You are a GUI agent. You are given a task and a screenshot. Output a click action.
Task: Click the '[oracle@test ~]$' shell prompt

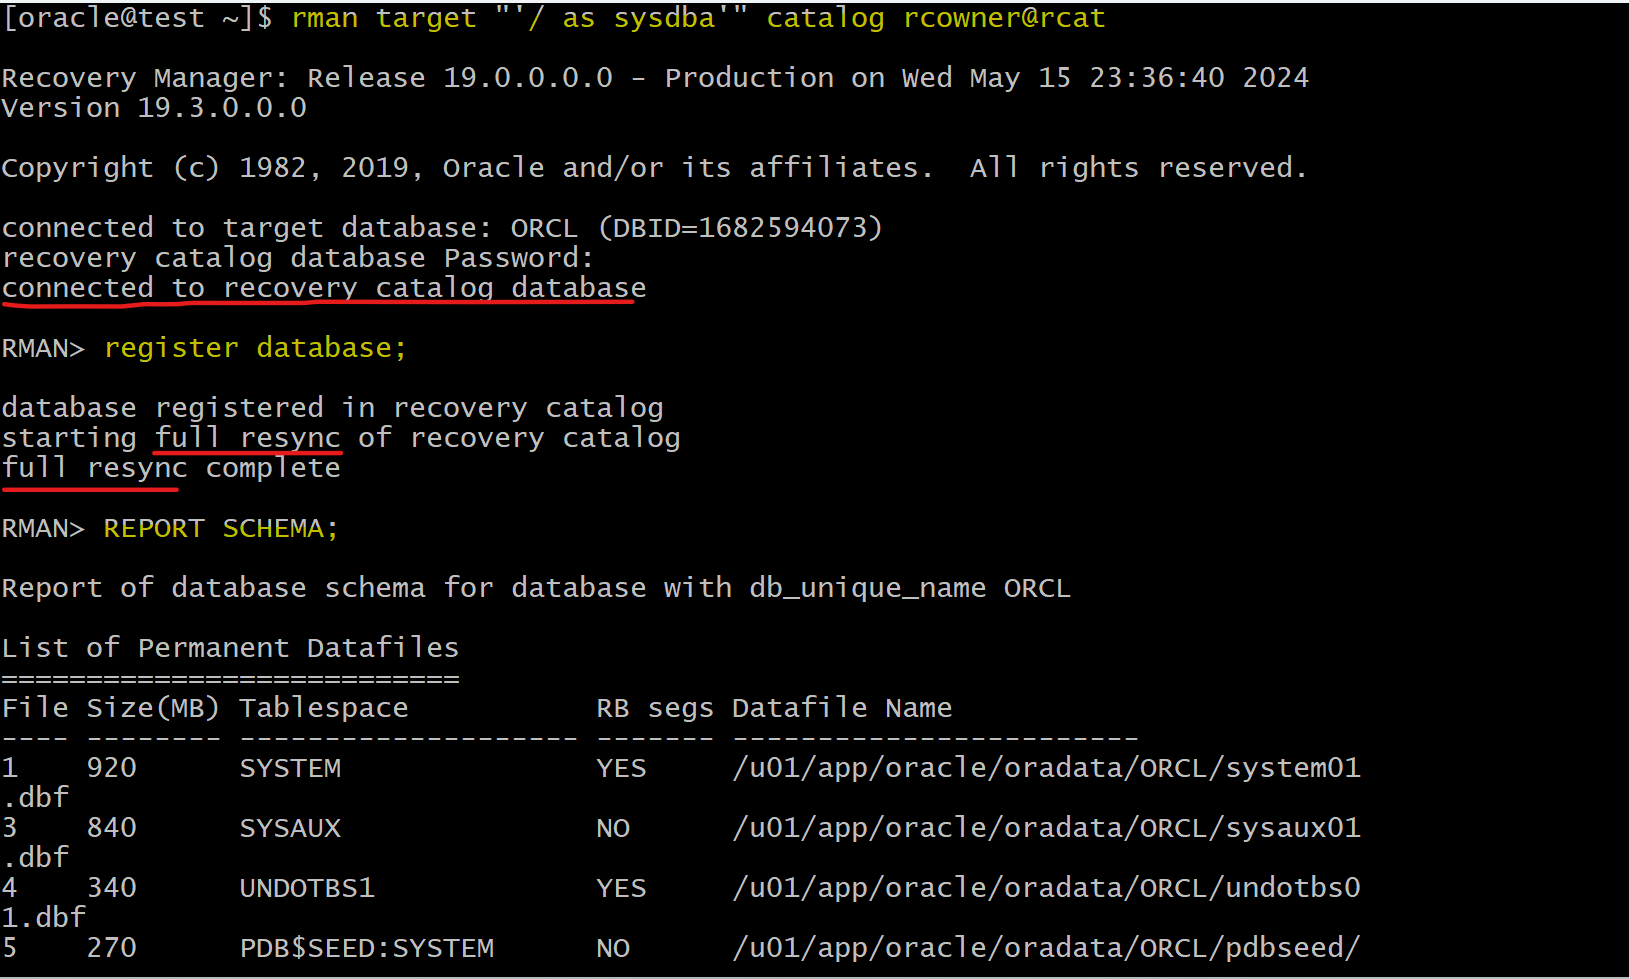point(138,18)
